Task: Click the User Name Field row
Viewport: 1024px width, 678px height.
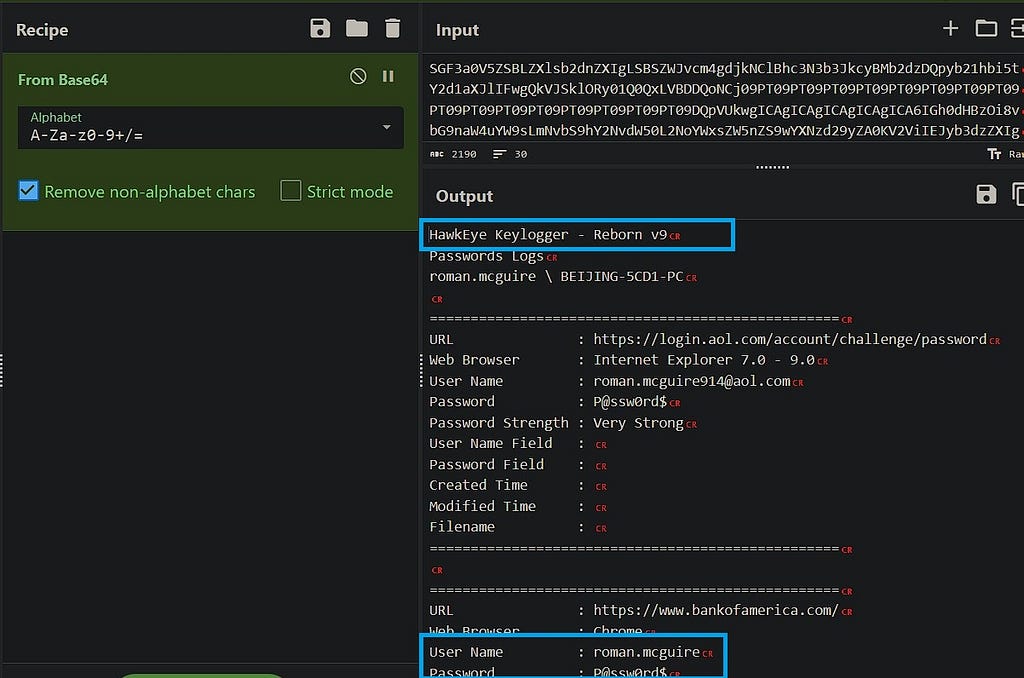Action: point(518,444)
